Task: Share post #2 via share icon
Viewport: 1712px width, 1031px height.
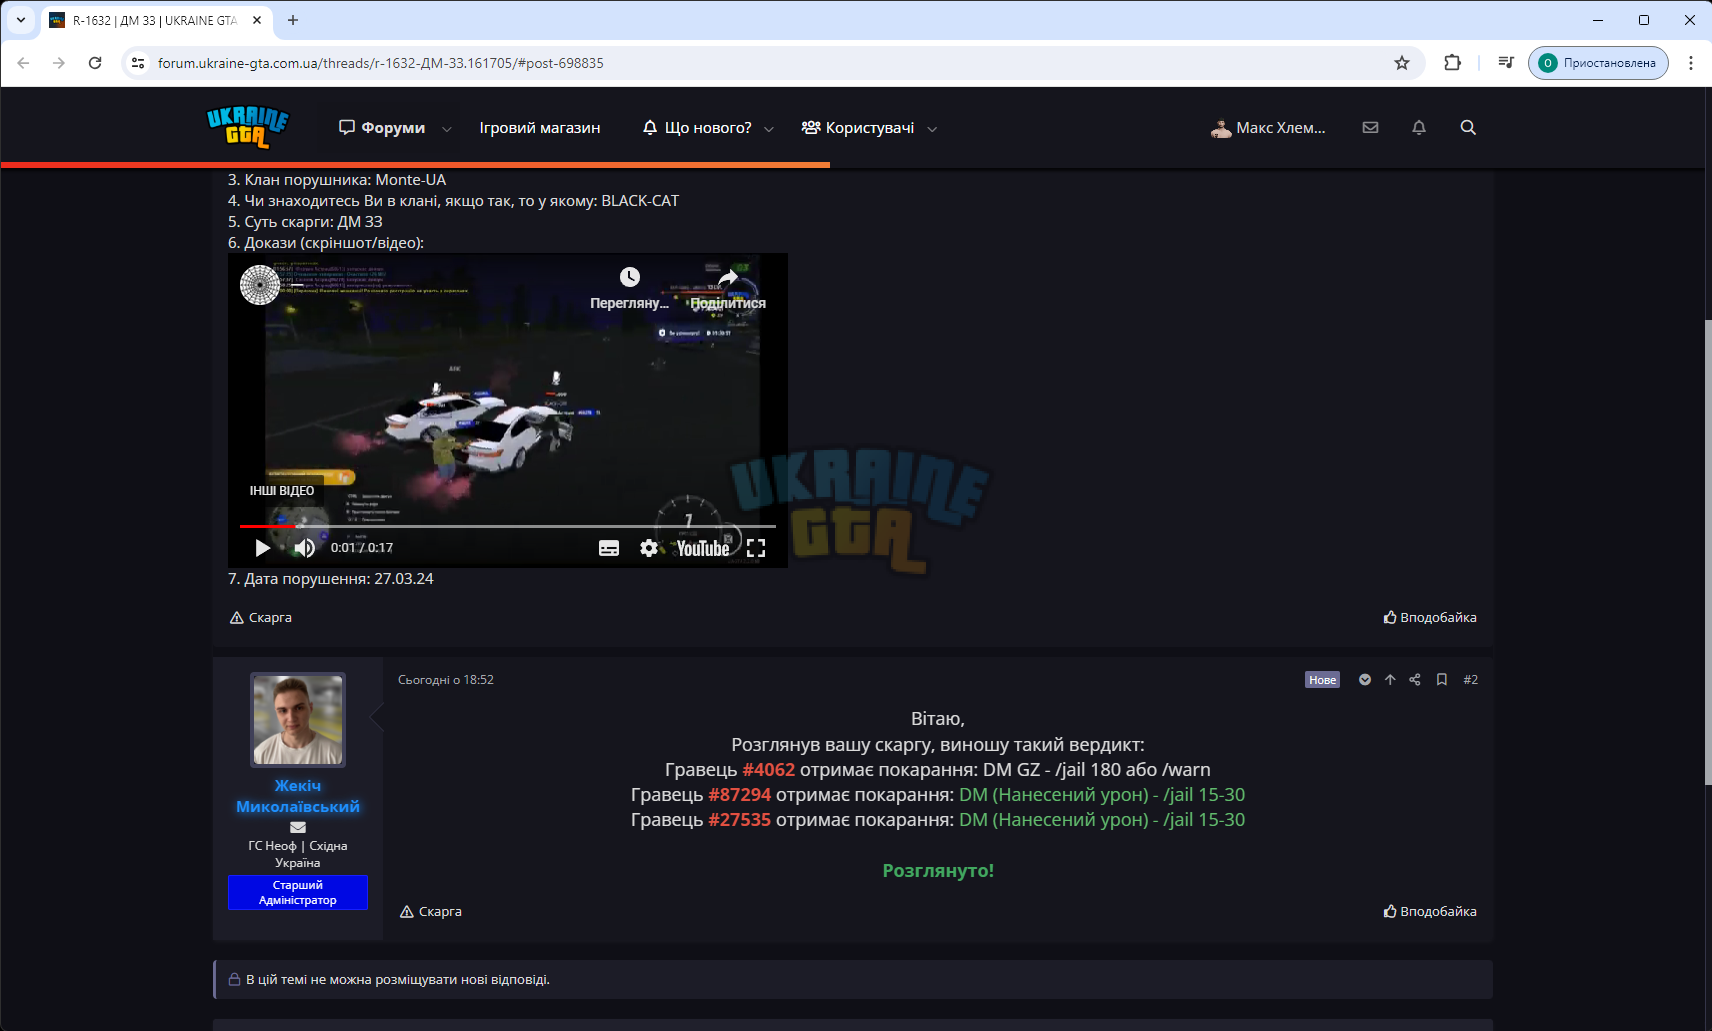Action: 1415,680
